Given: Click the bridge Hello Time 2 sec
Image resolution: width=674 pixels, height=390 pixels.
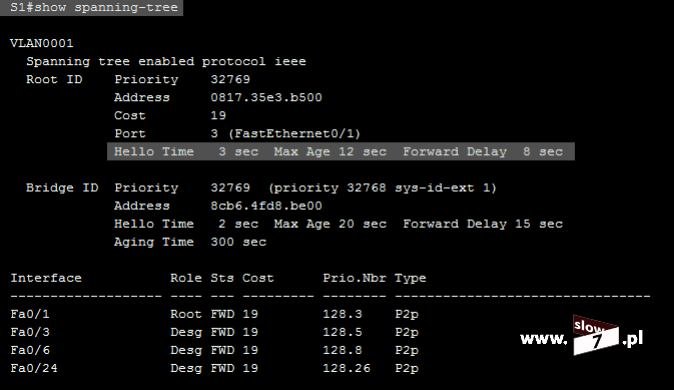Looking at the screenshot, I should pos(186,224).
